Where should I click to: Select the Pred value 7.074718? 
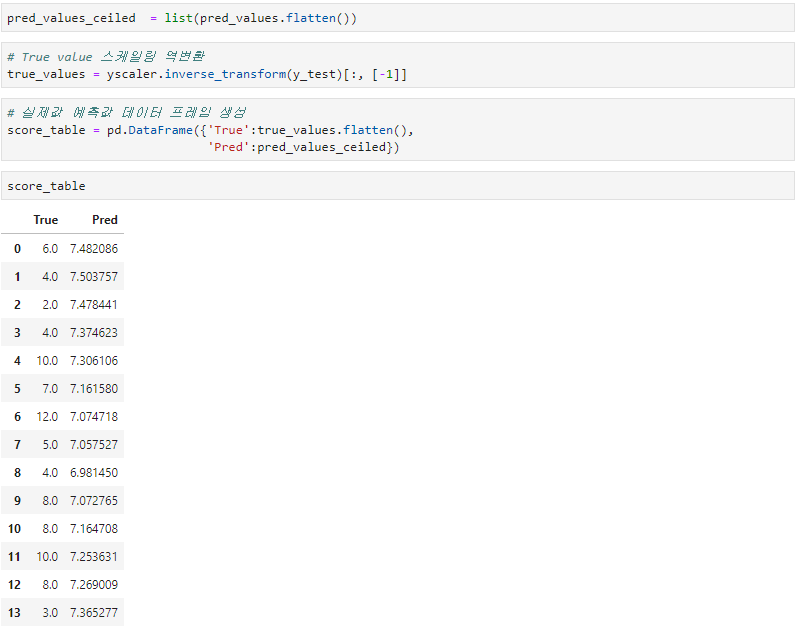[94, 416]
